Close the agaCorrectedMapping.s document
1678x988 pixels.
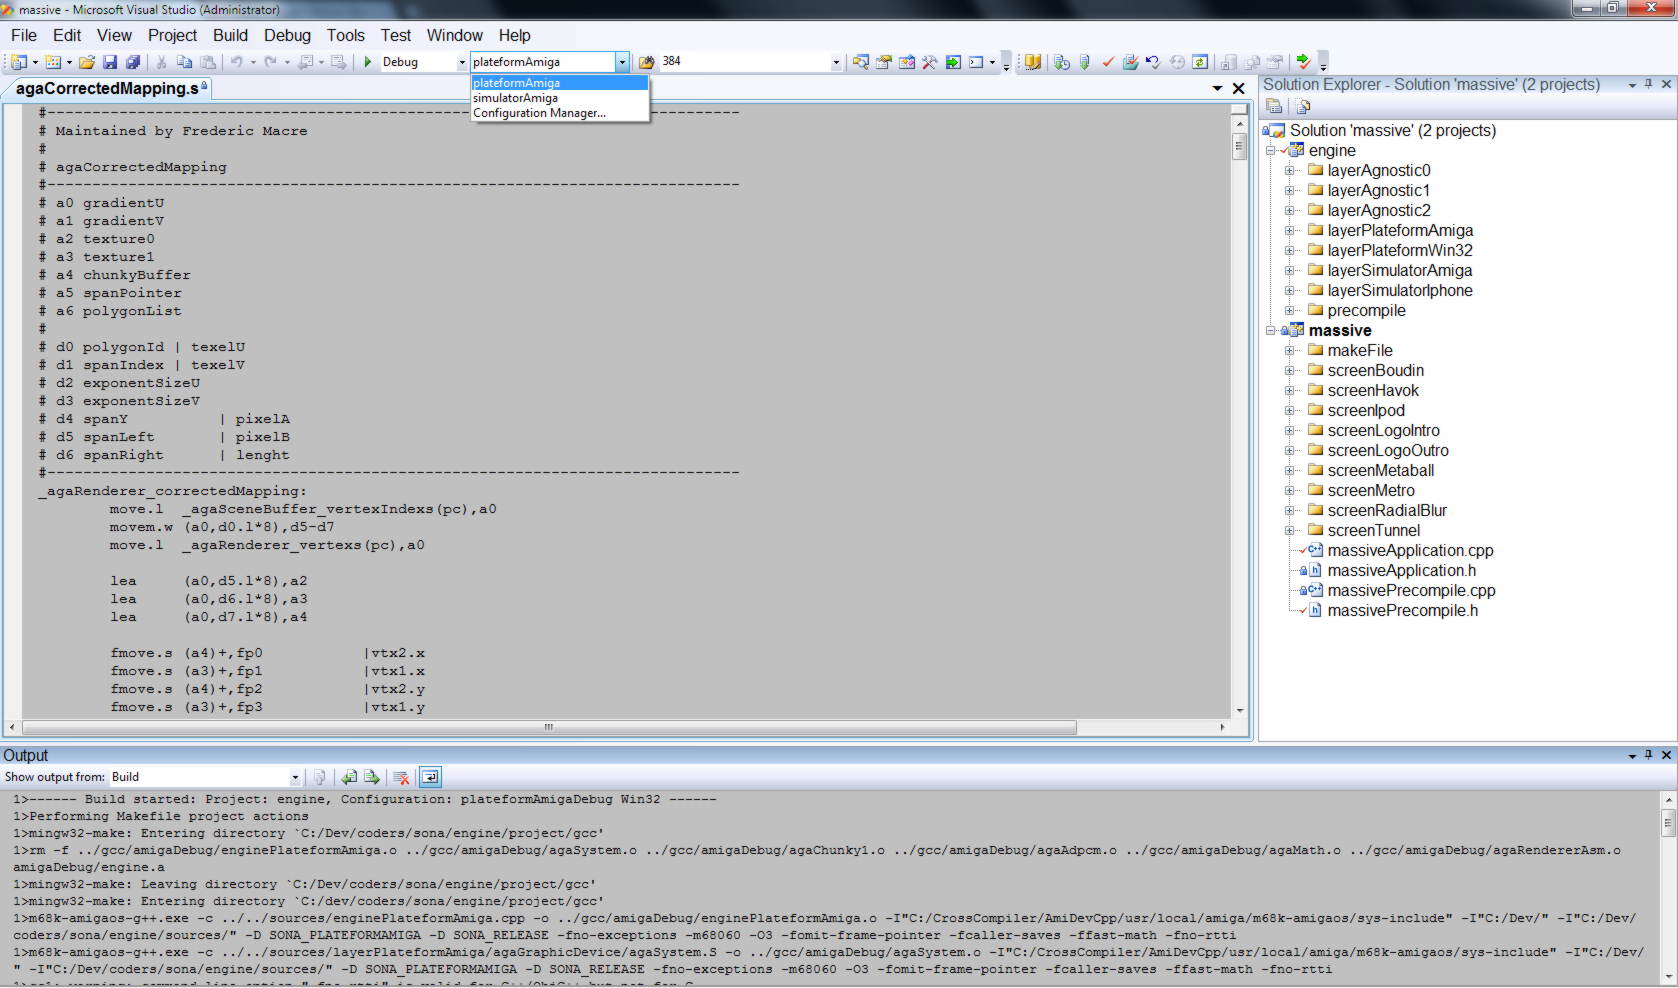(1238, 88)
